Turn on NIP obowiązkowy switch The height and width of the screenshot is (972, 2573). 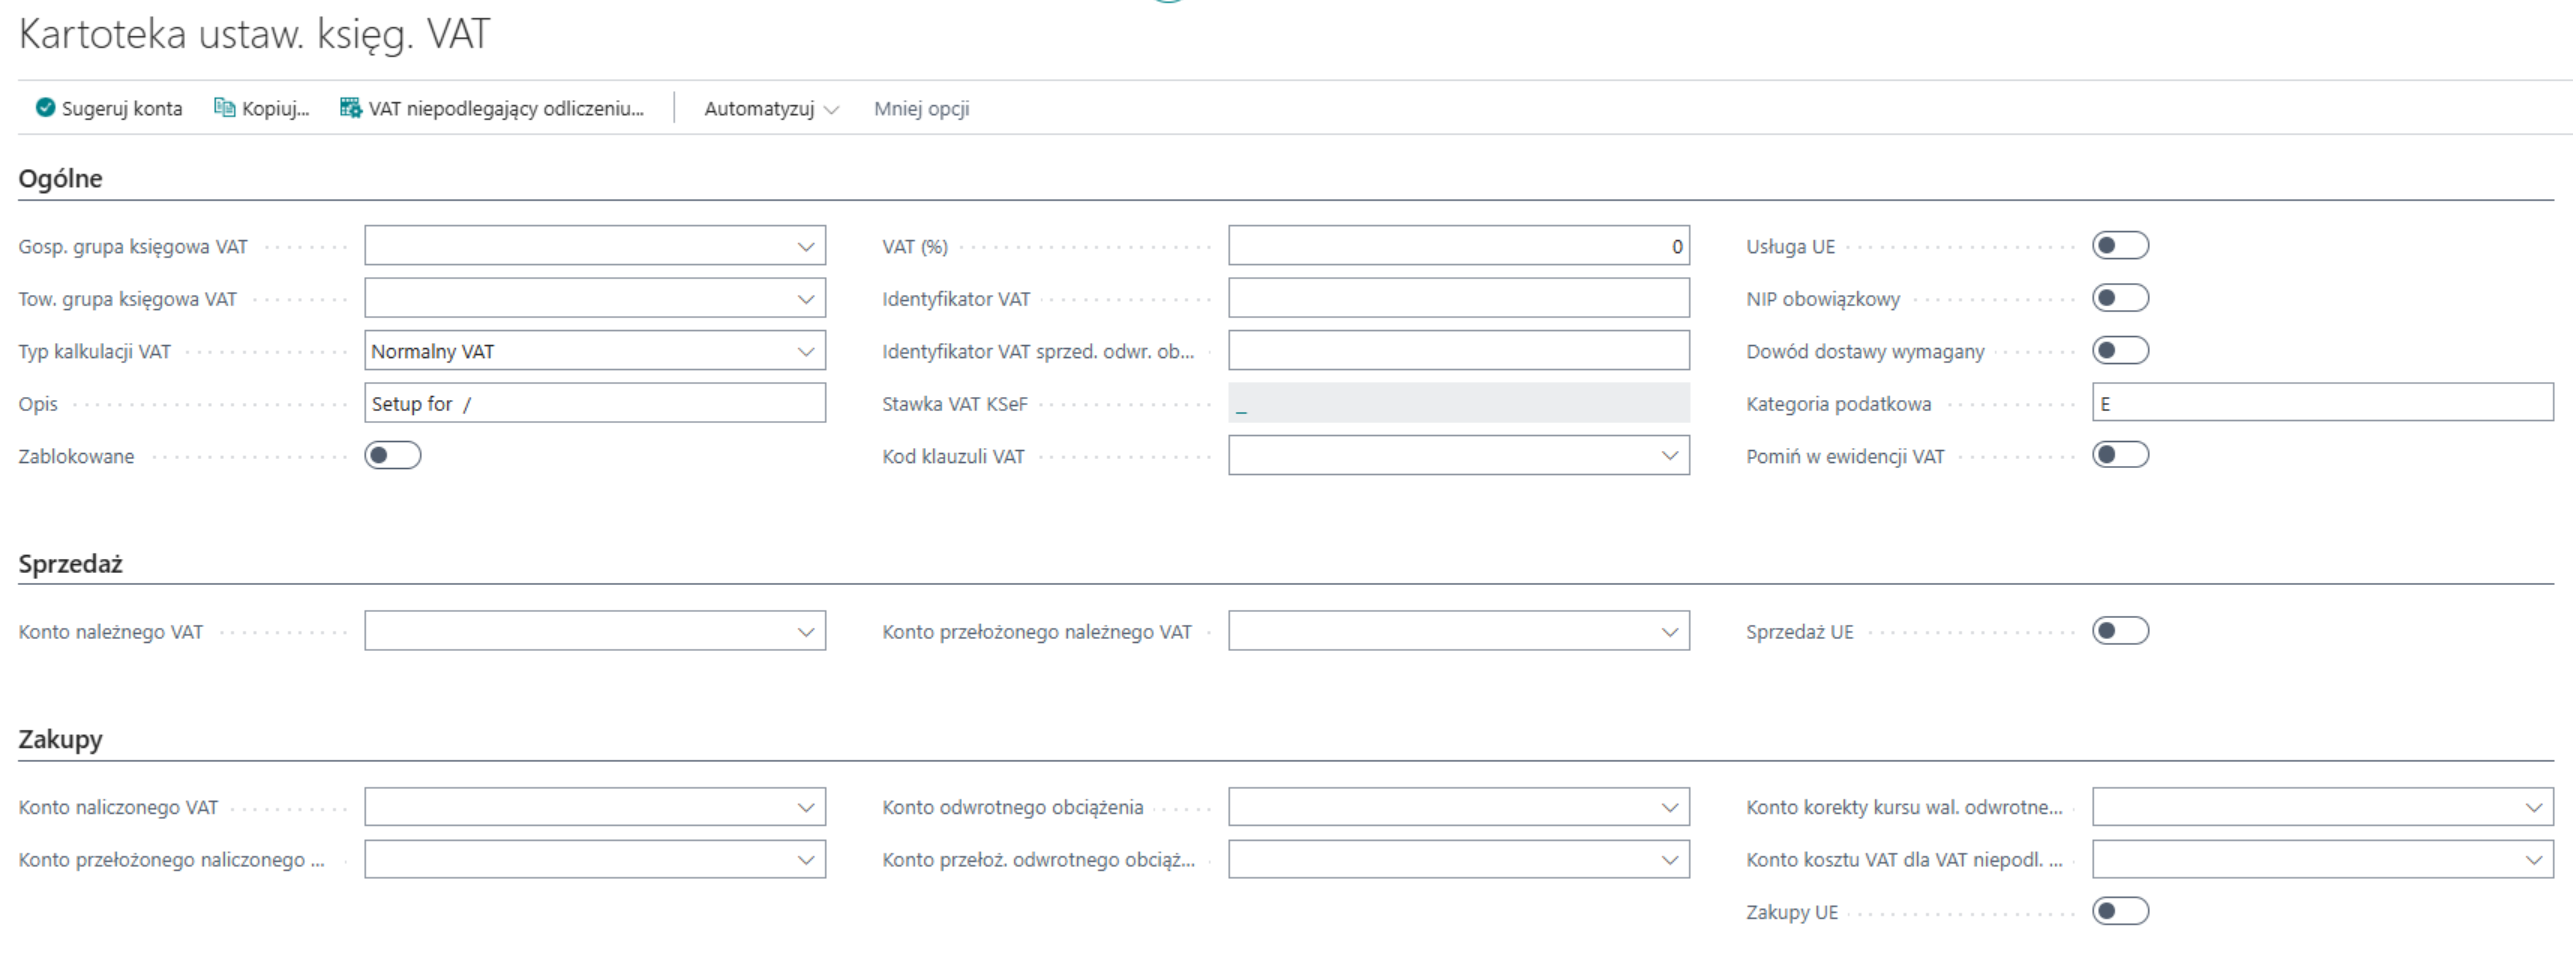coord(2120,298)
